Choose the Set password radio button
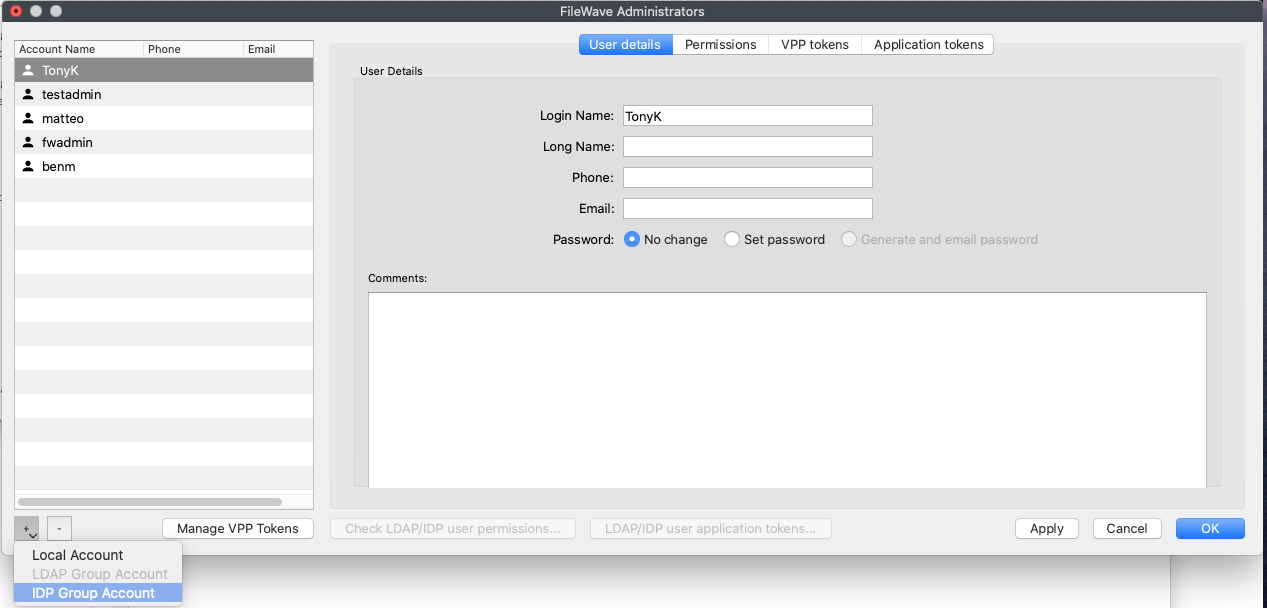The width and height of the screenshot is (1267, 608). coord(732,240)
